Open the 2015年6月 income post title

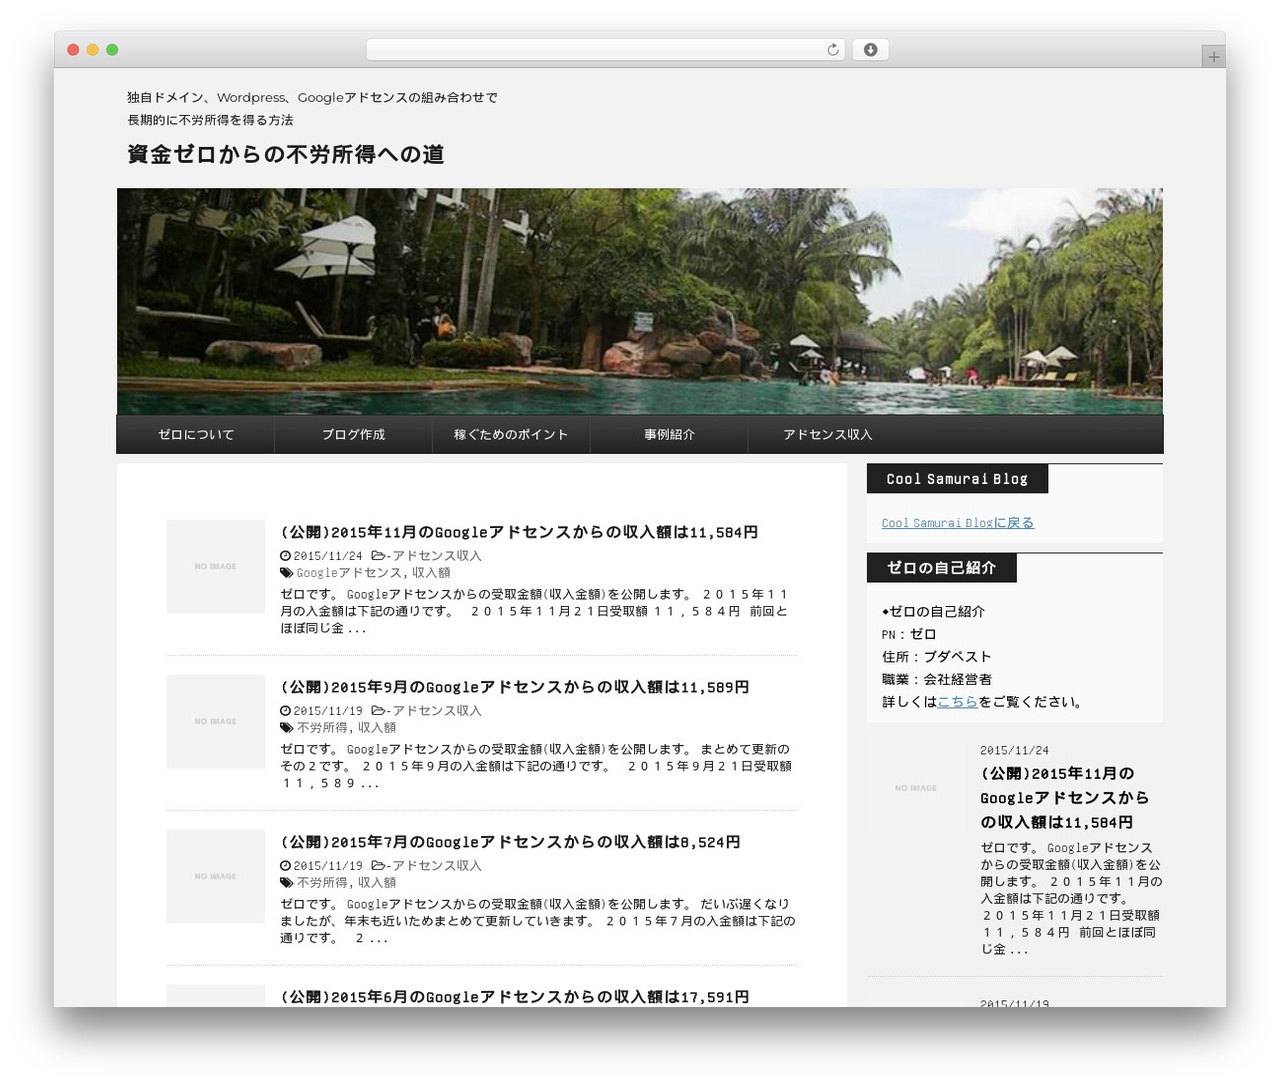pyautogui.click(x=515, y=997)
